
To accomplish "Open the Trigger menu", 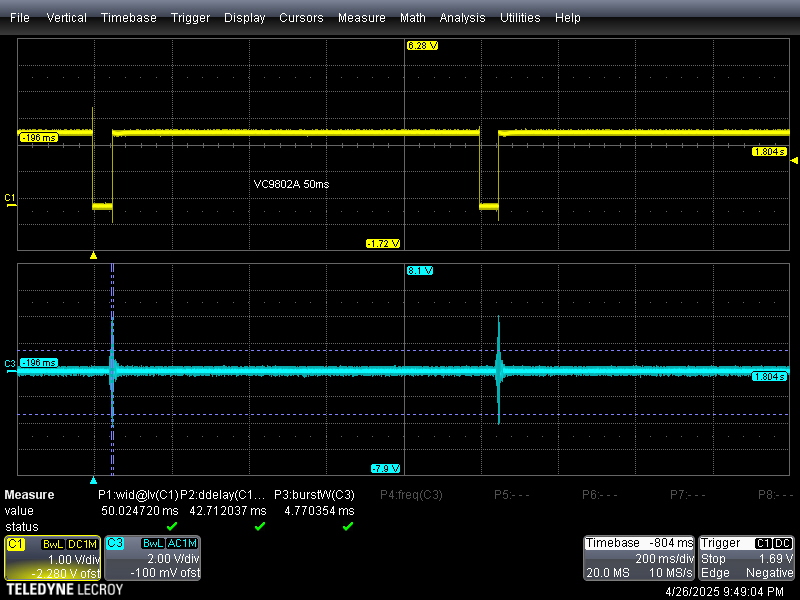I will (190, 18).
